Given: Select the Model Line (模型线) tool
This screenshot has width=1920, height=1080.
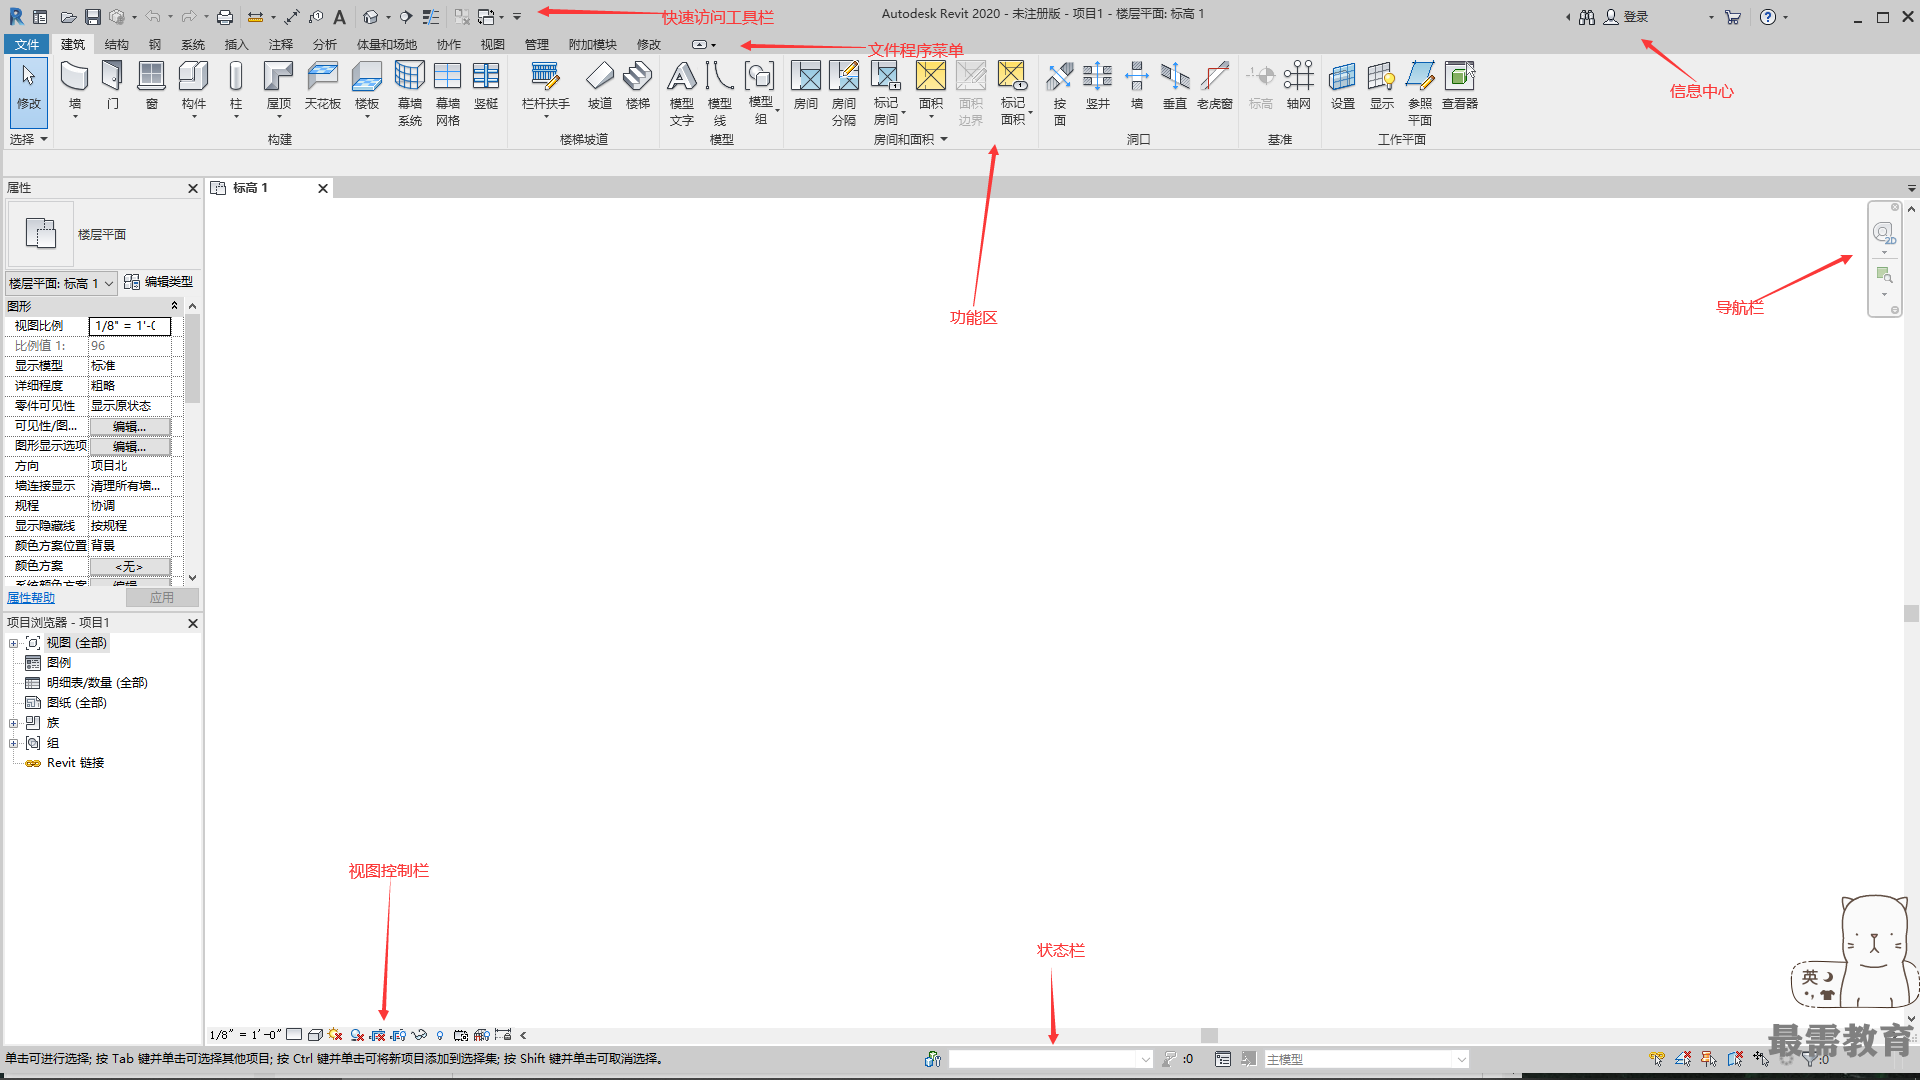Looking at the screenshot, I should (x=720, y=92).
